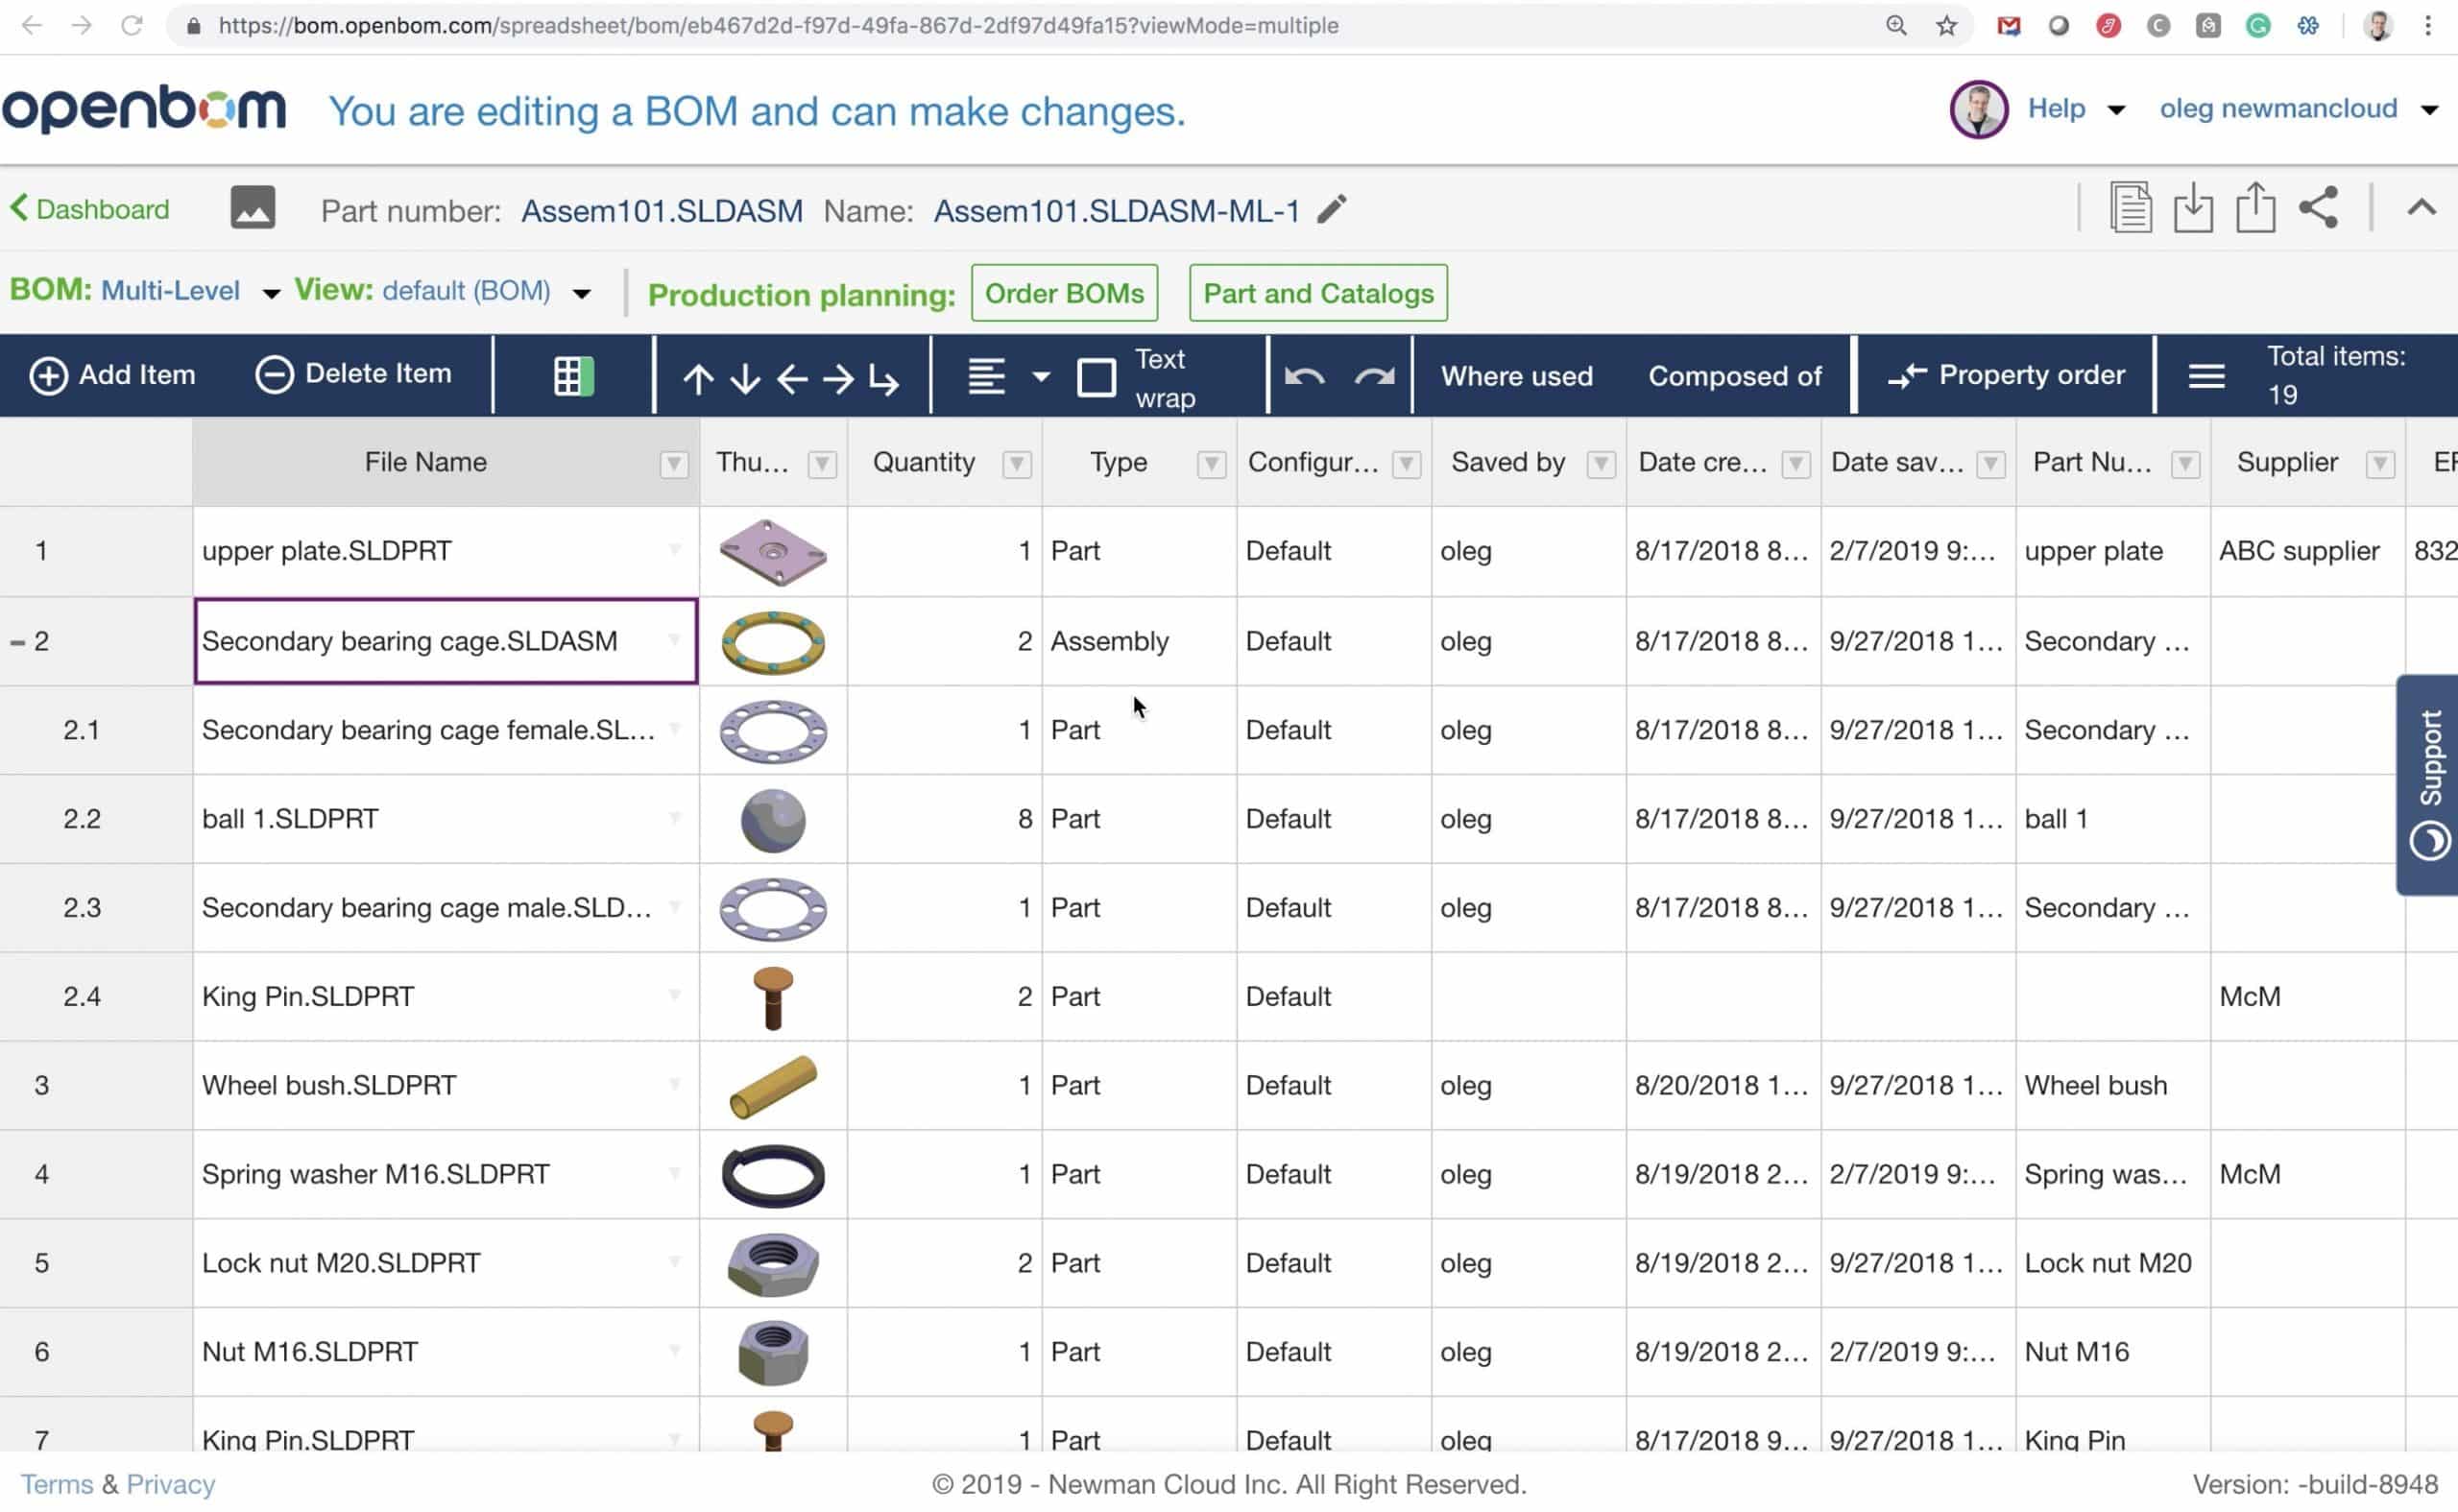Click the spreadsheet grid icon
This screenshot has width=2458, height=1512.
573,376
